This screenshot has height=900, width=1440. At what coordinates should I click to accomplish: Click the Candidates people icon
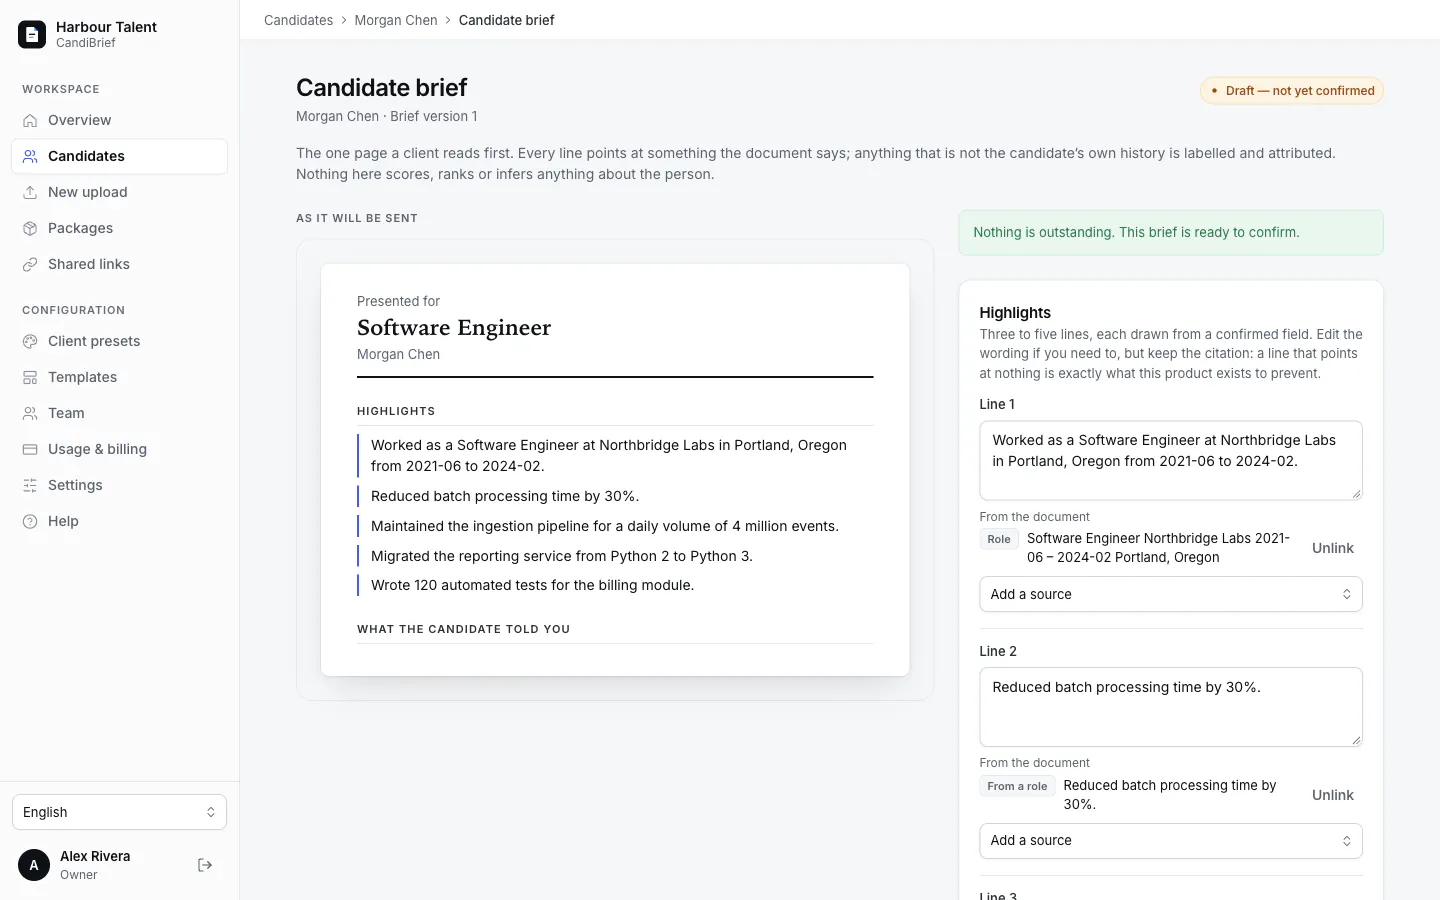(30, 156)
